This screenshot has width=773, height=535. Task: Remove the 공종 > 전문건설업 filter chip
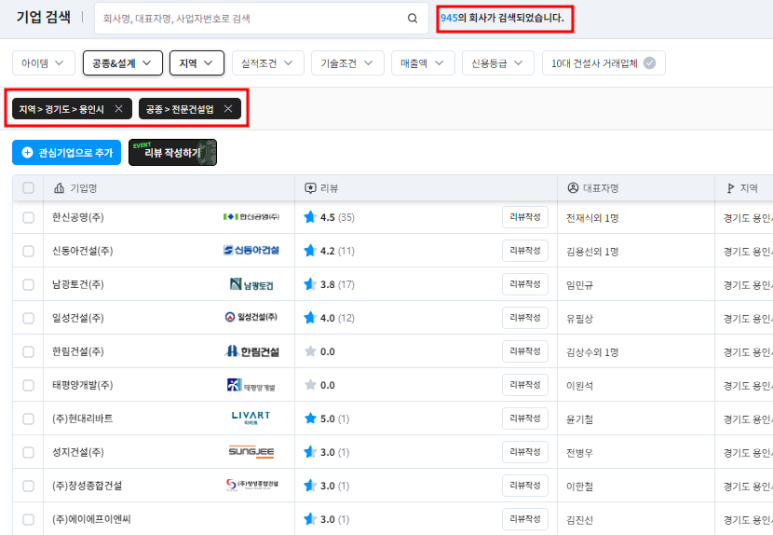tap(228, 108)
